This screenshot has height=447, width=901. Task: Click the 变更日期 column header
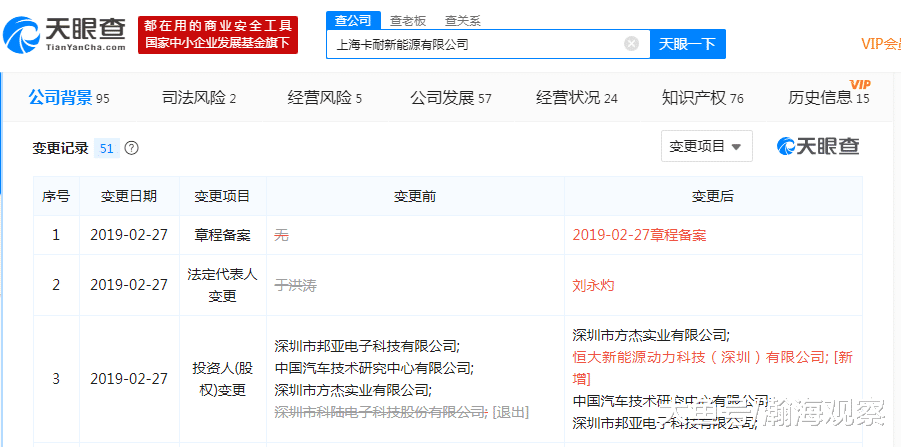pos(129,196)
